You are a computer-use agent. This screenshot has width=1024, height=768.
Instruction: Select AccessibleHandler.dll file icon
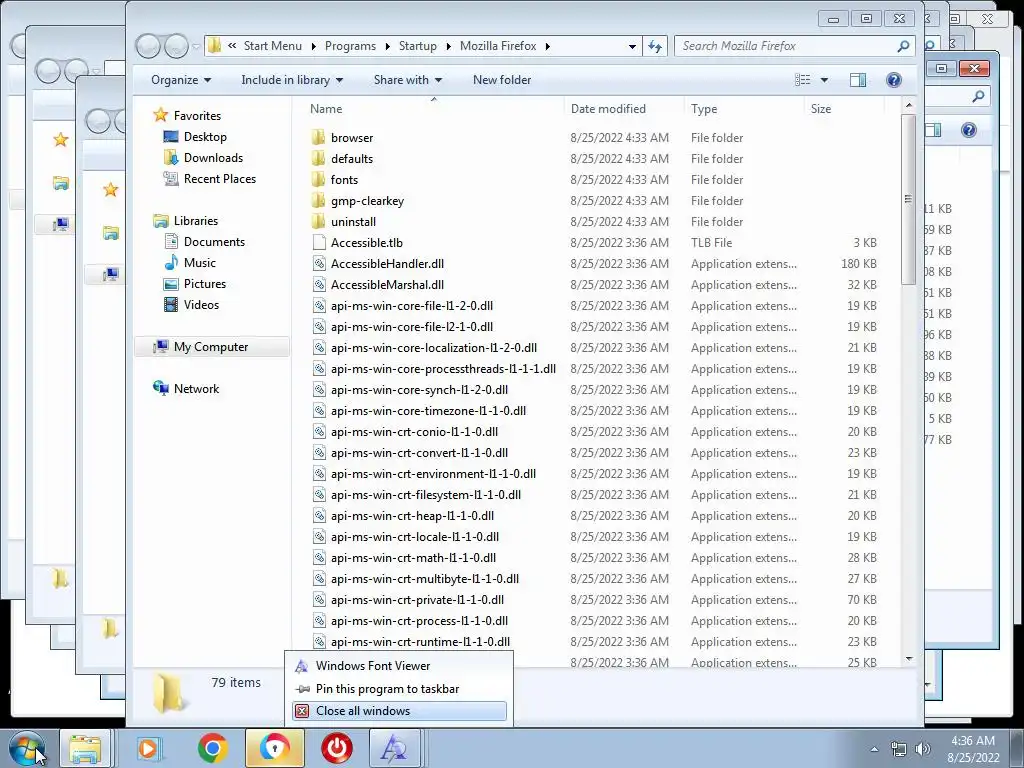[319, 263]
